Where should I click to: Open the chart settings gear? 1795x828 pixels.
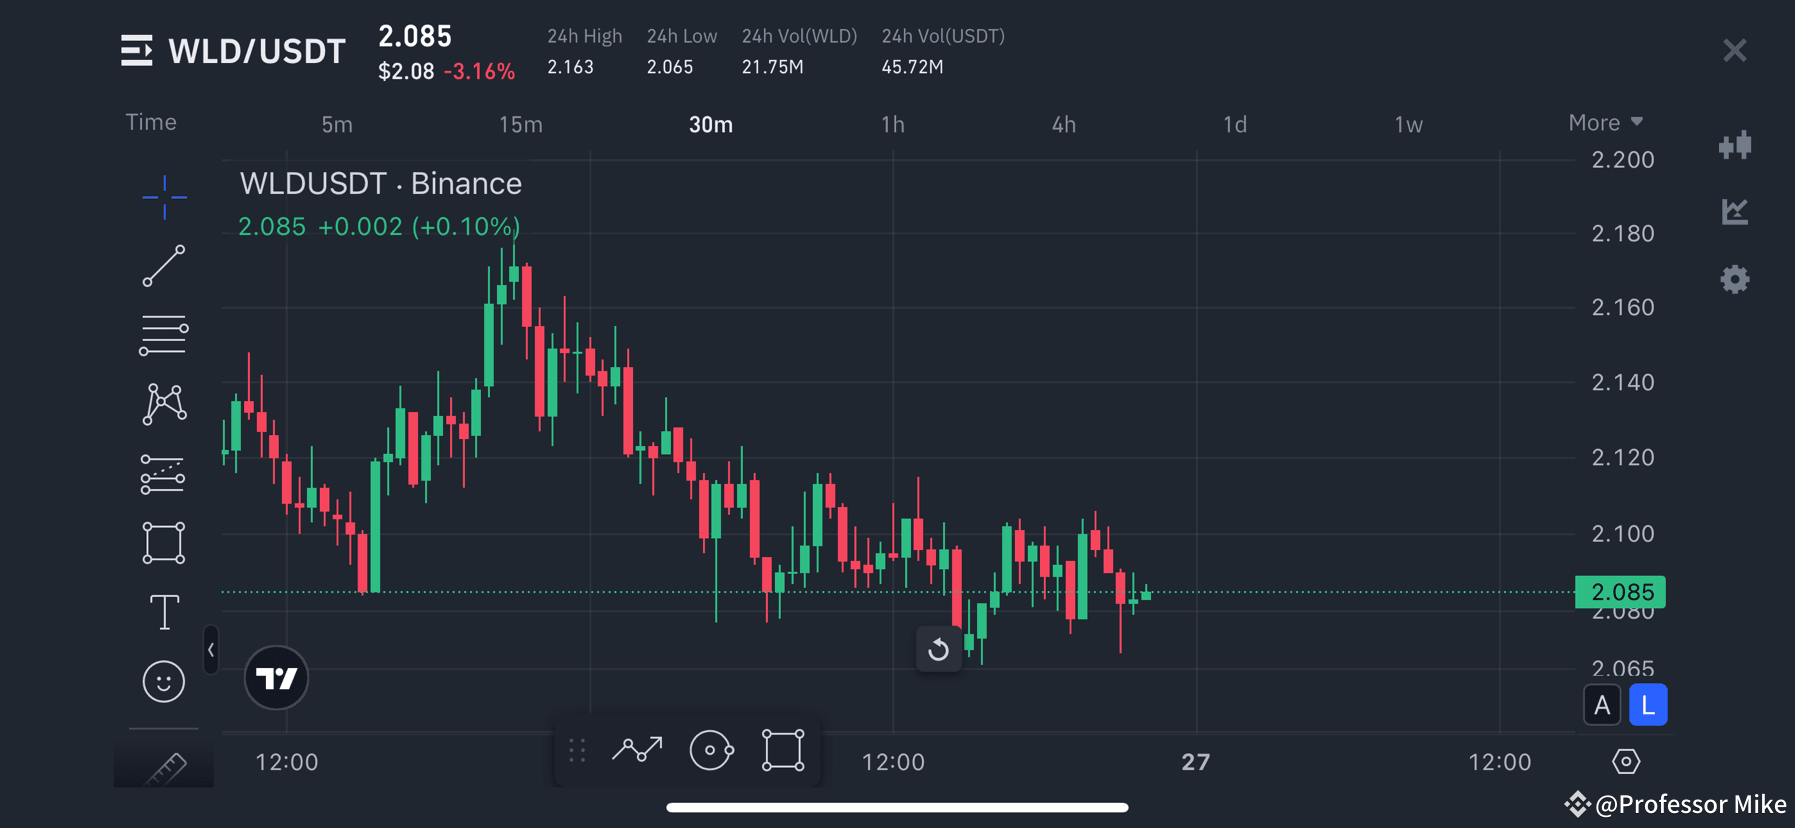pos(1735,279)
